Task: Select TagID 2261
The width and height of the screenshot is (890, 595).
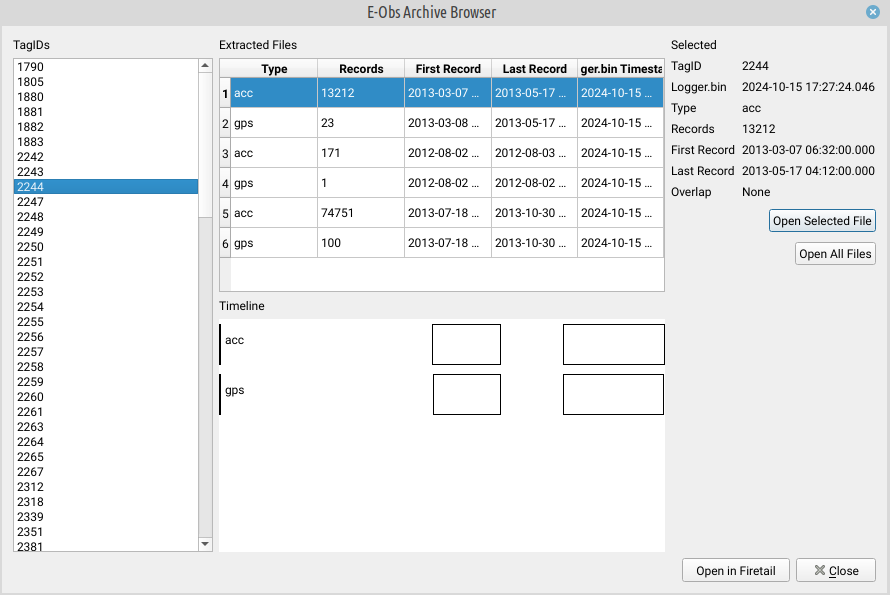Action: tap(106, 412)
